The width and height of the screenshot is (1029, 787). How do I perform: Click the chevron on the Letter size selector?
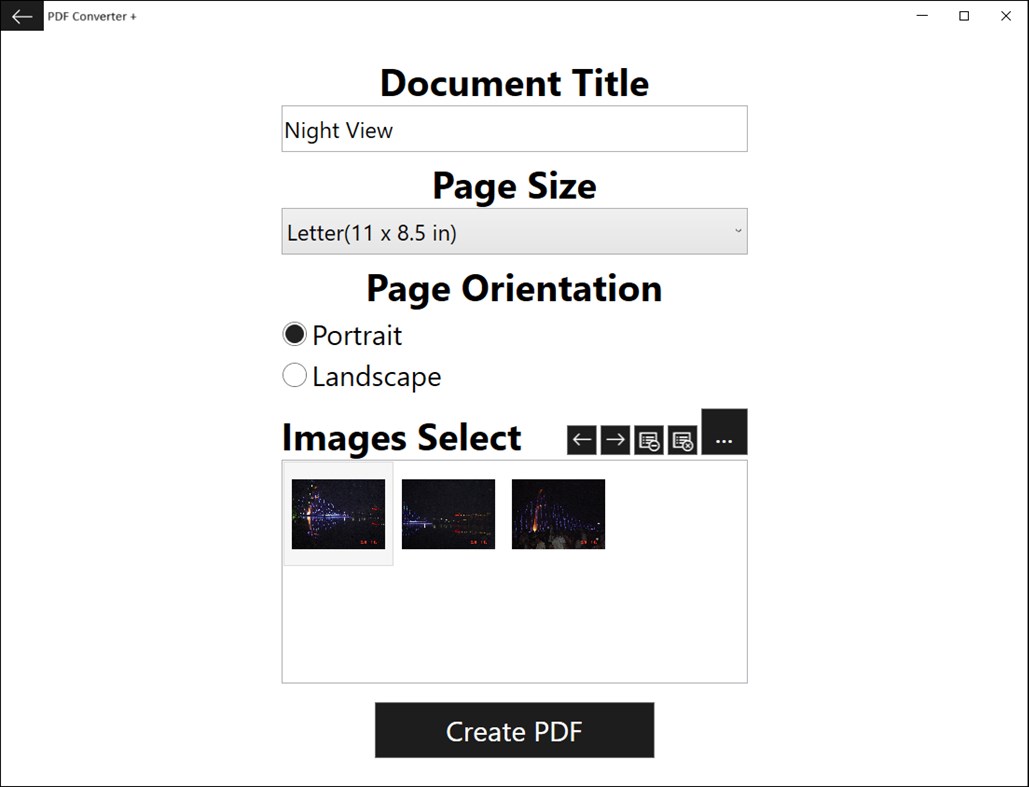tap(739, 231)
